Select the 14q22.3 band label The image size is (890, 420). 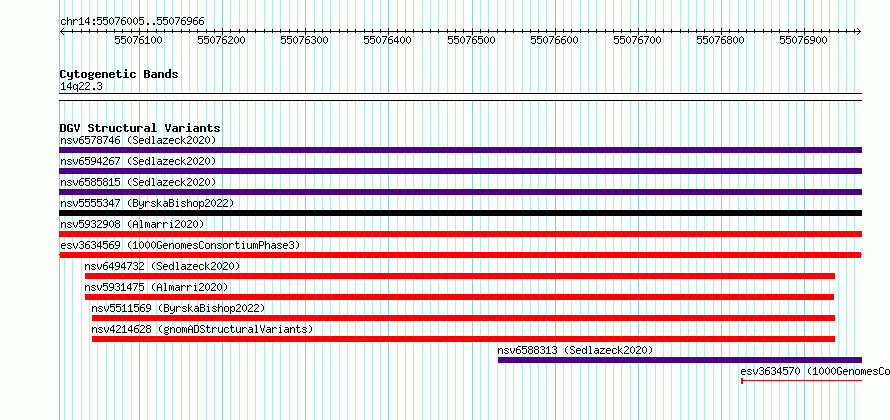(x=81, y=87)
